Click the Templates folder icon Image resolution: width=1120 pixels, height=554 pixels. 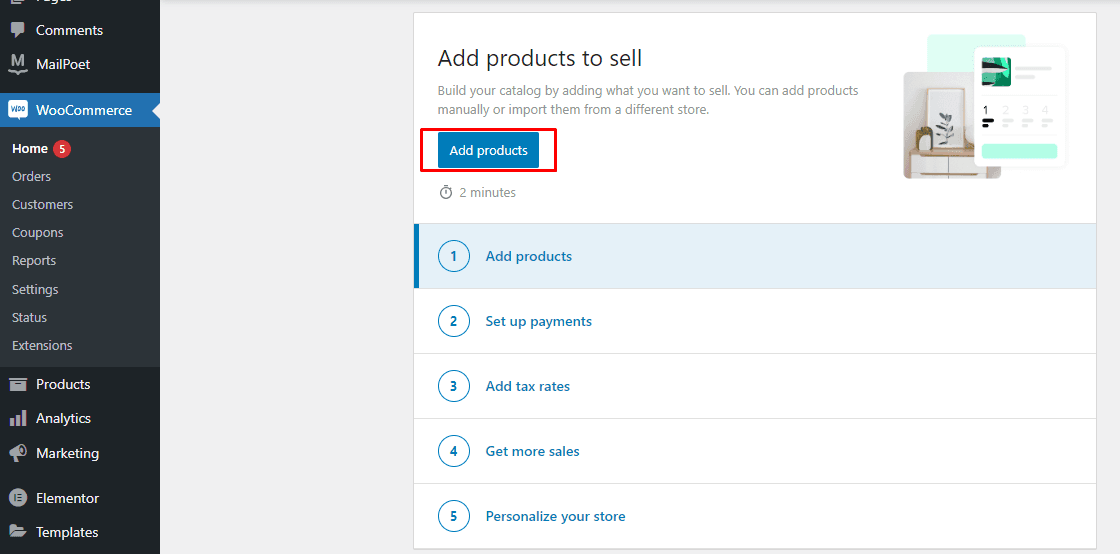(x=18, y=532)
